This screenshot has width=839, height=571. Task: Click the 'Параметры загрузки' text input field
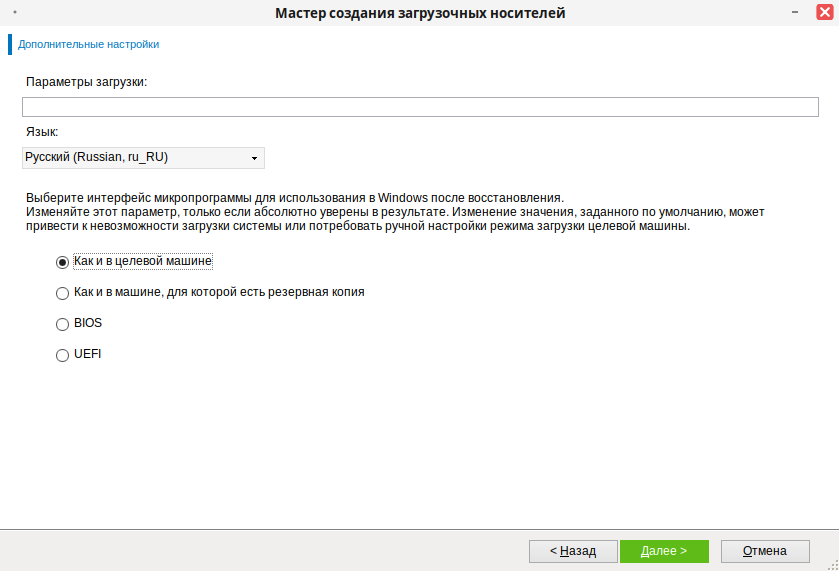point(420,108)
